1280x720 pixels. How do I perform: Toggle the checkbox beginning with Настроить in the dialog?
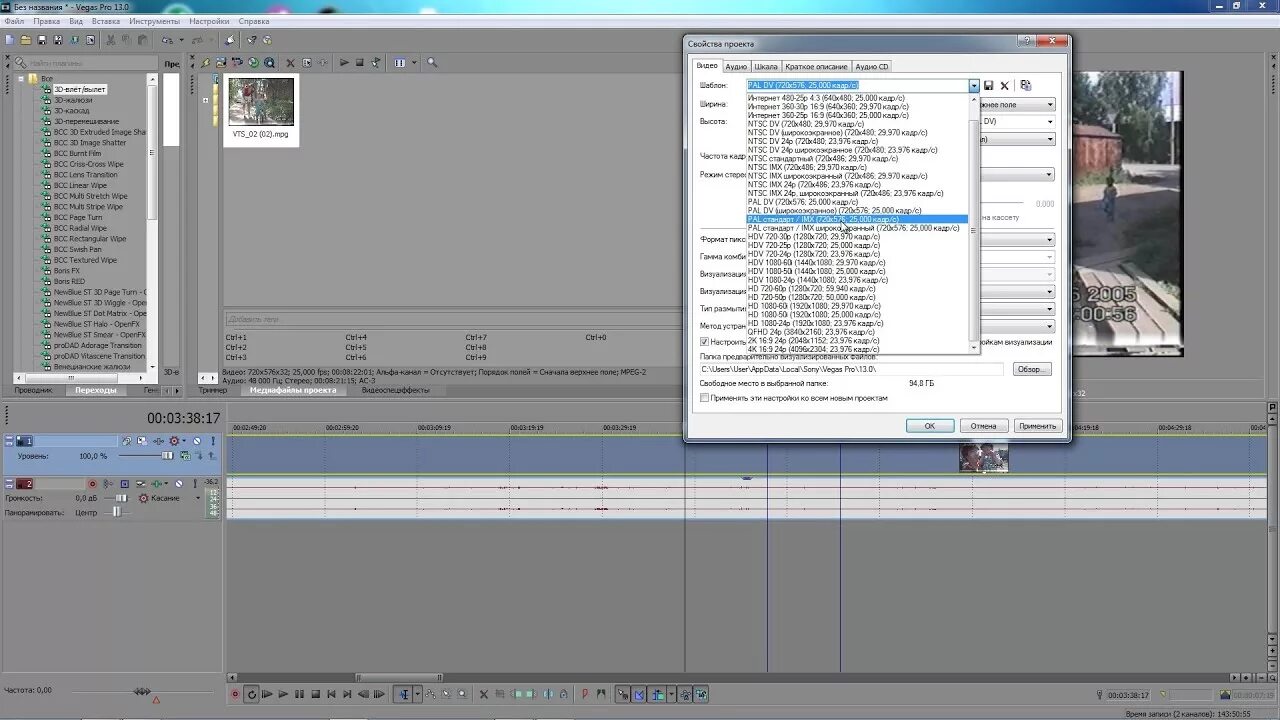705,341
